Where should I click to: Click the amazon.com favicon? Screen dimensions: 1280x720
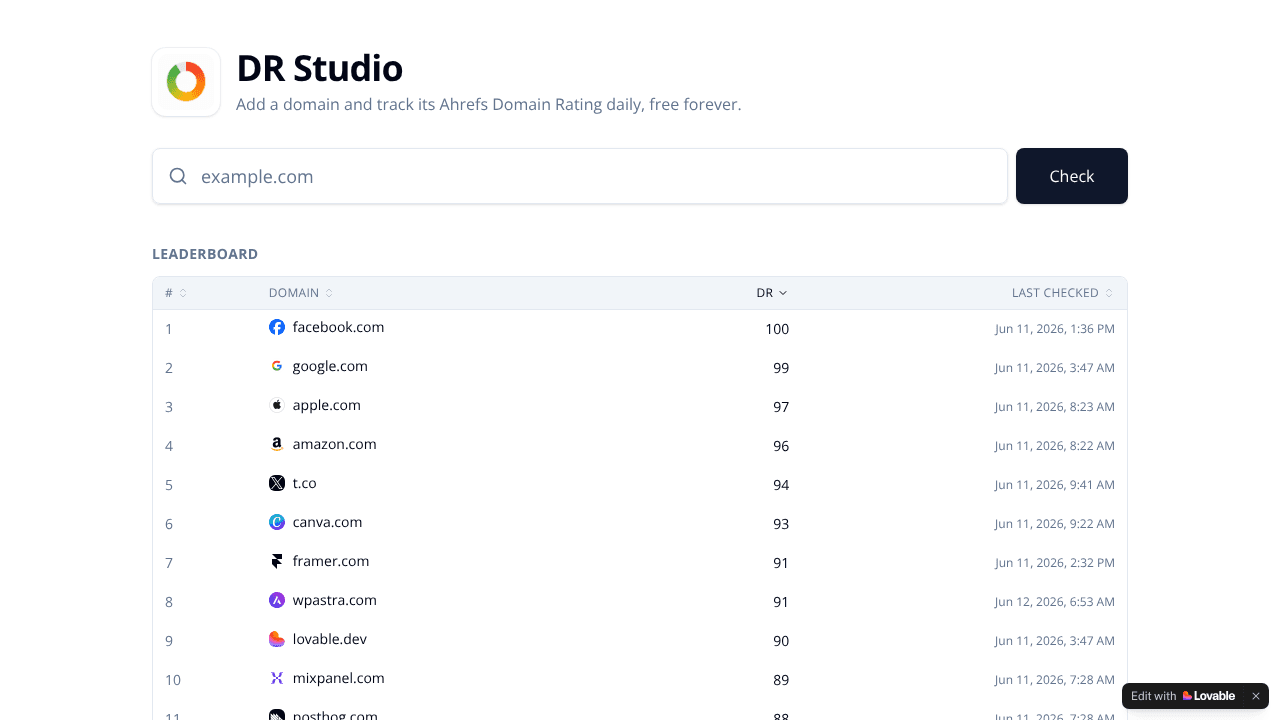pos(277,444)
